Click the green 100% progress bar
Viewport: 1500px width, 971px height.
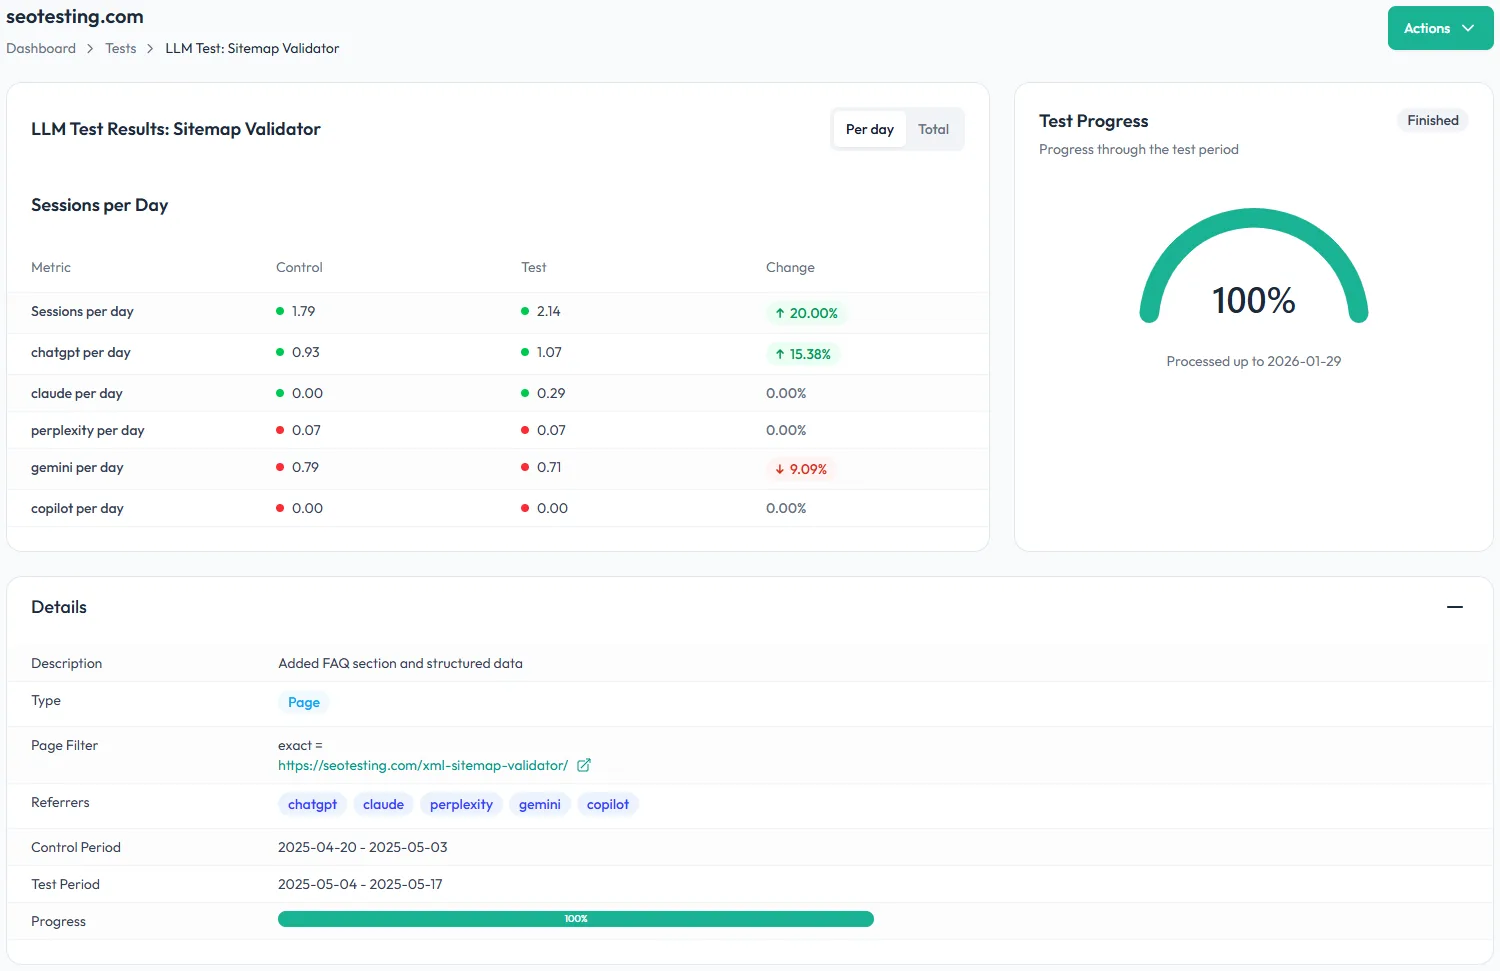pyautogui.click(x=575, y=919)
